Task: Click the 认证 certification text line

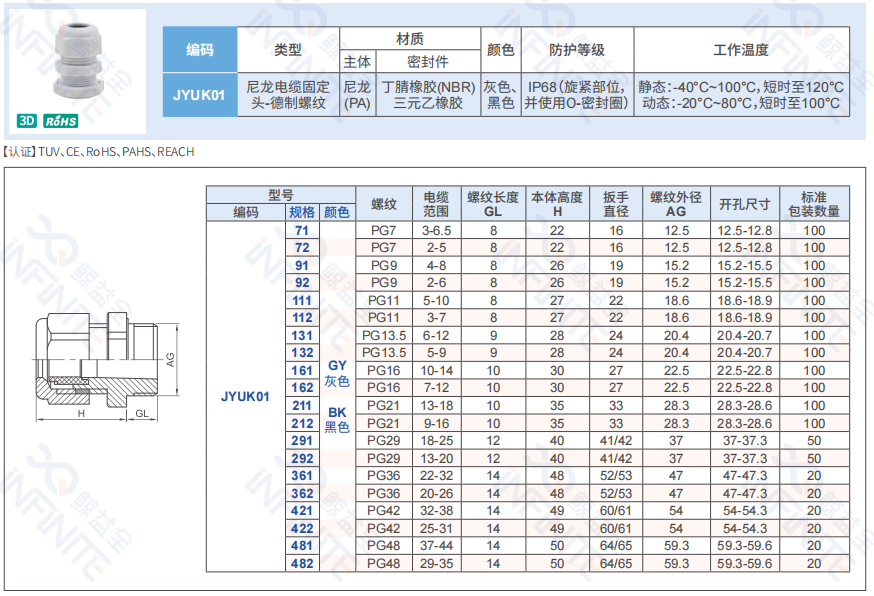Action: [99, 152]
